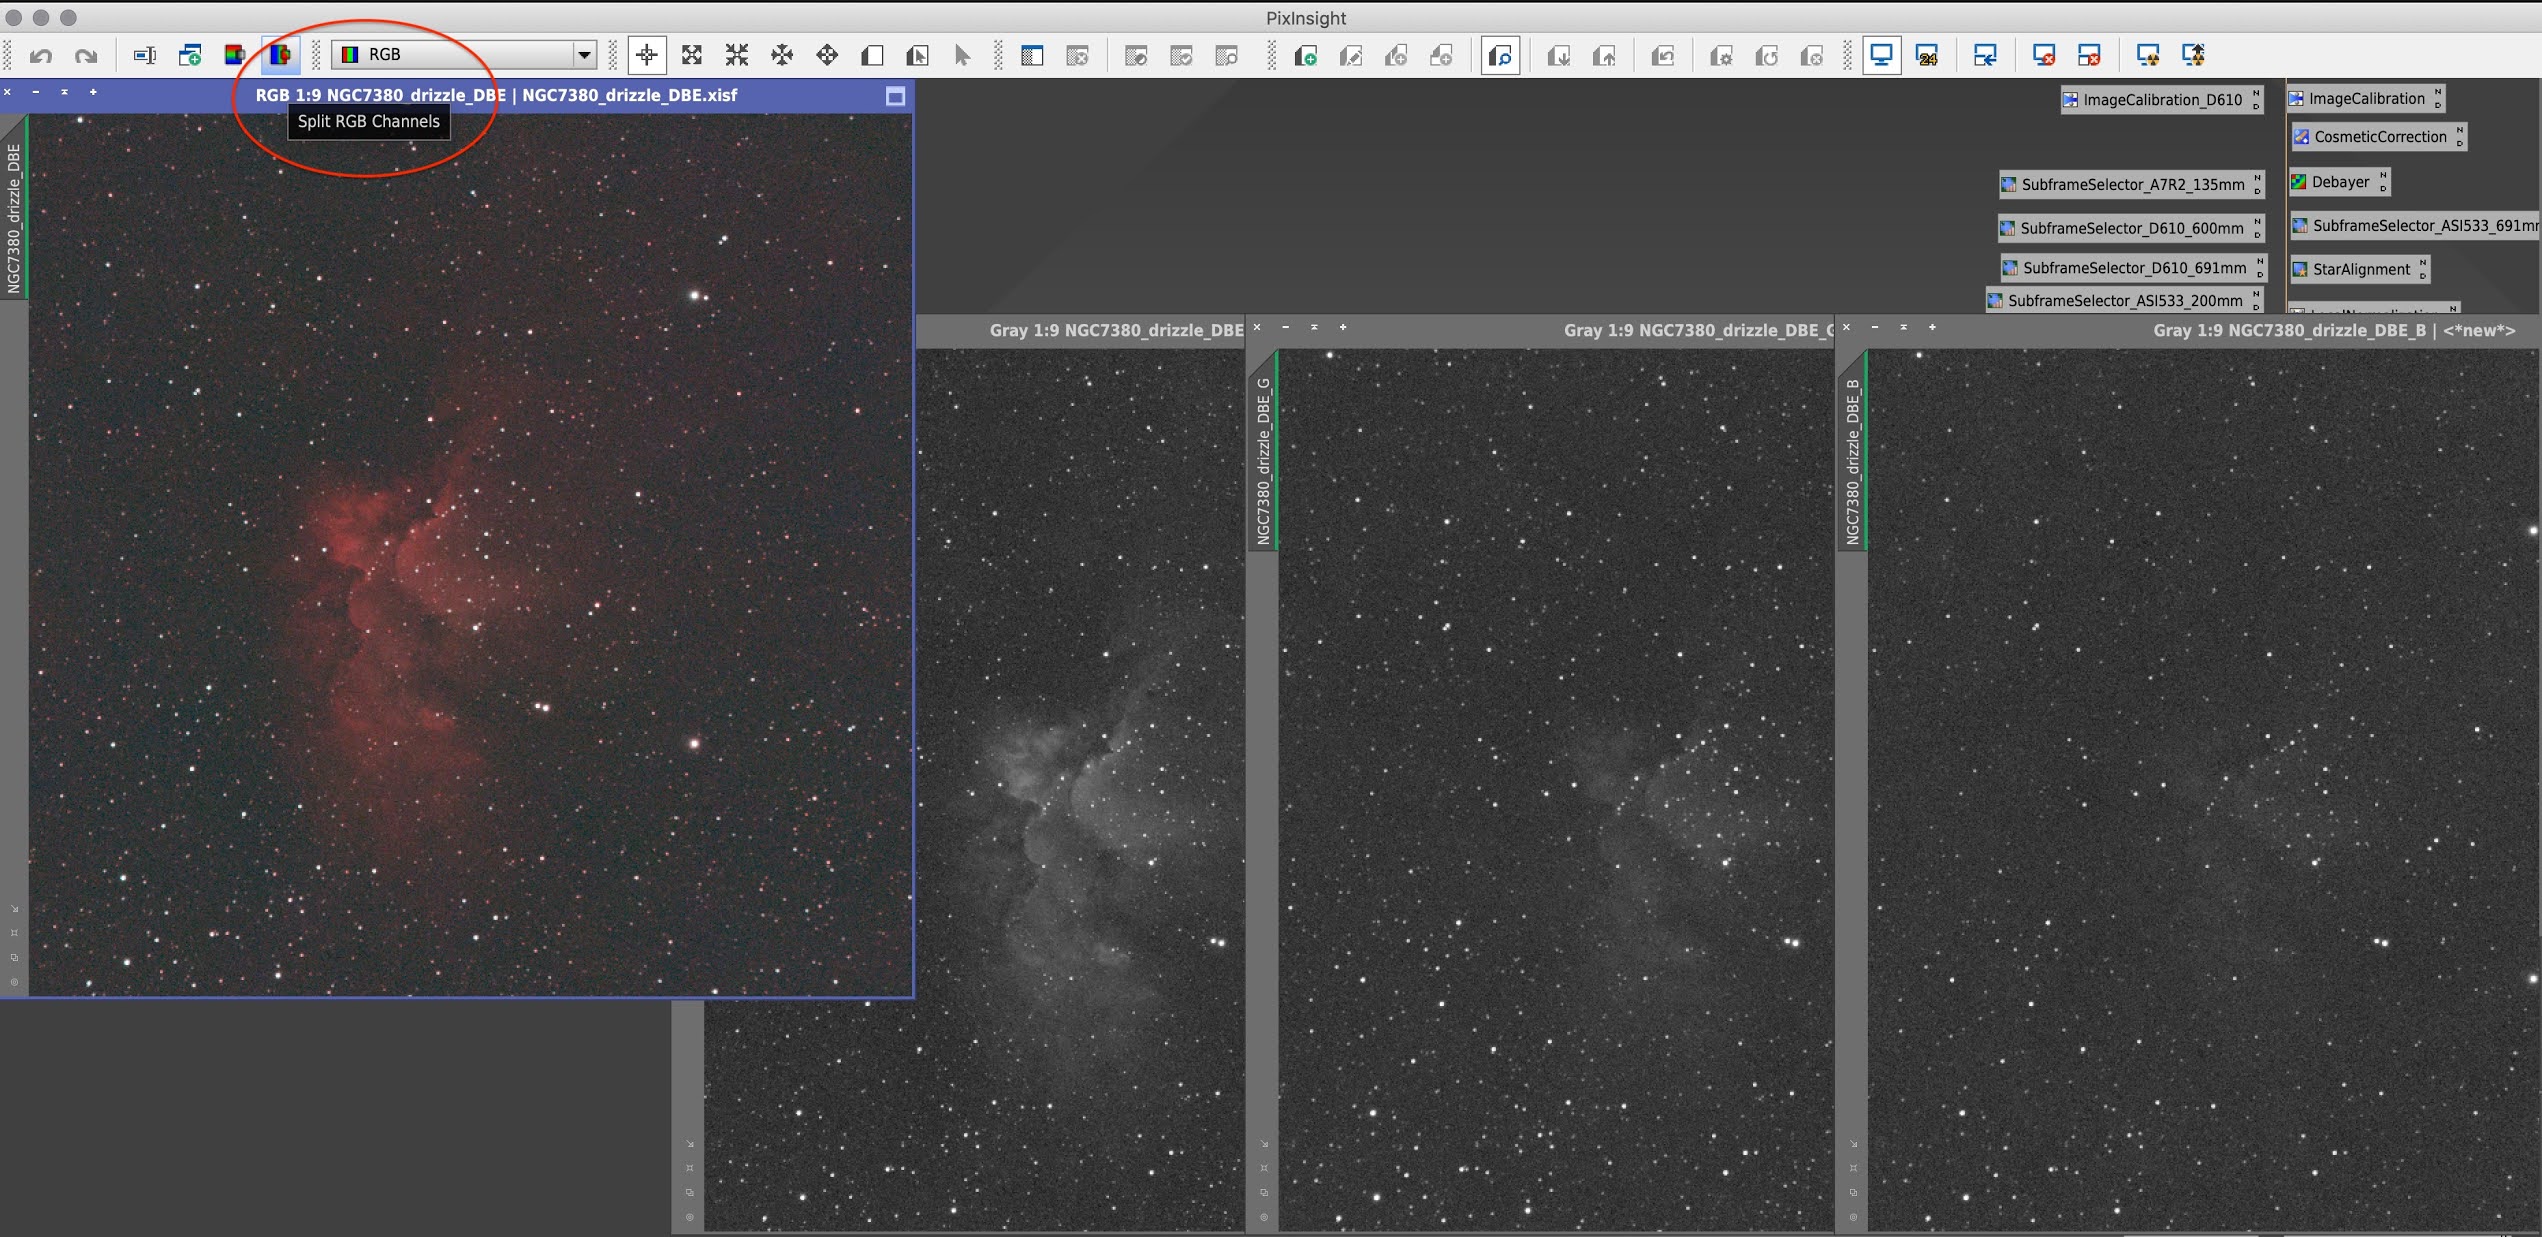Image resolution: width=2542 pixels, height=1237 pixels.
Task: Click the Redo arrow icon
Action: pyautogui.click(x=86, y=56)
